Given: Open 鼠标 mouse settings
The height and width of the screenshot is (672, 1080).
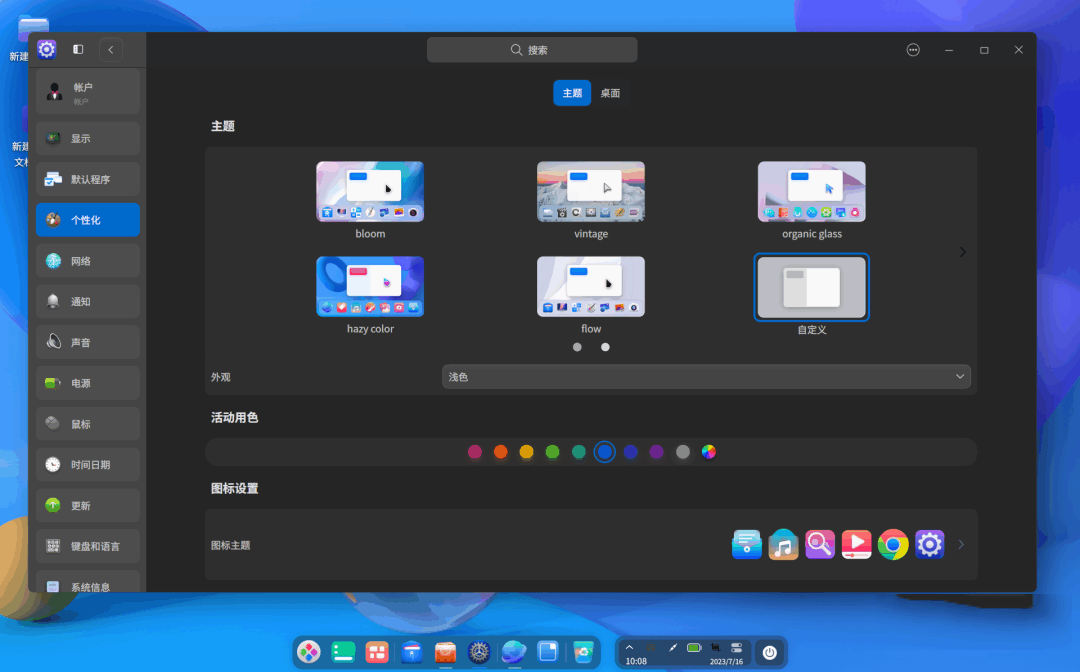Looking at the screenshot, I should tap(87, 424).
